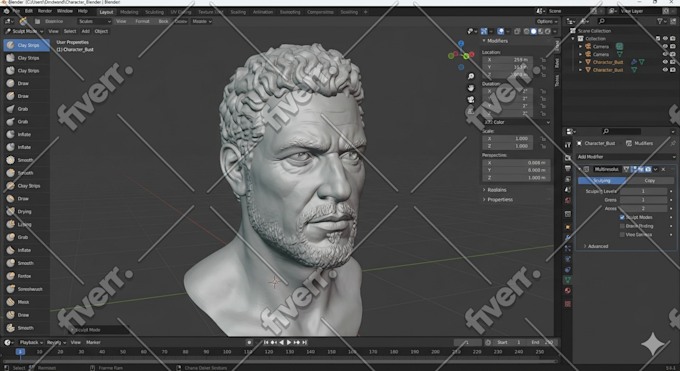Click the camera view icon in viewport

471,100
